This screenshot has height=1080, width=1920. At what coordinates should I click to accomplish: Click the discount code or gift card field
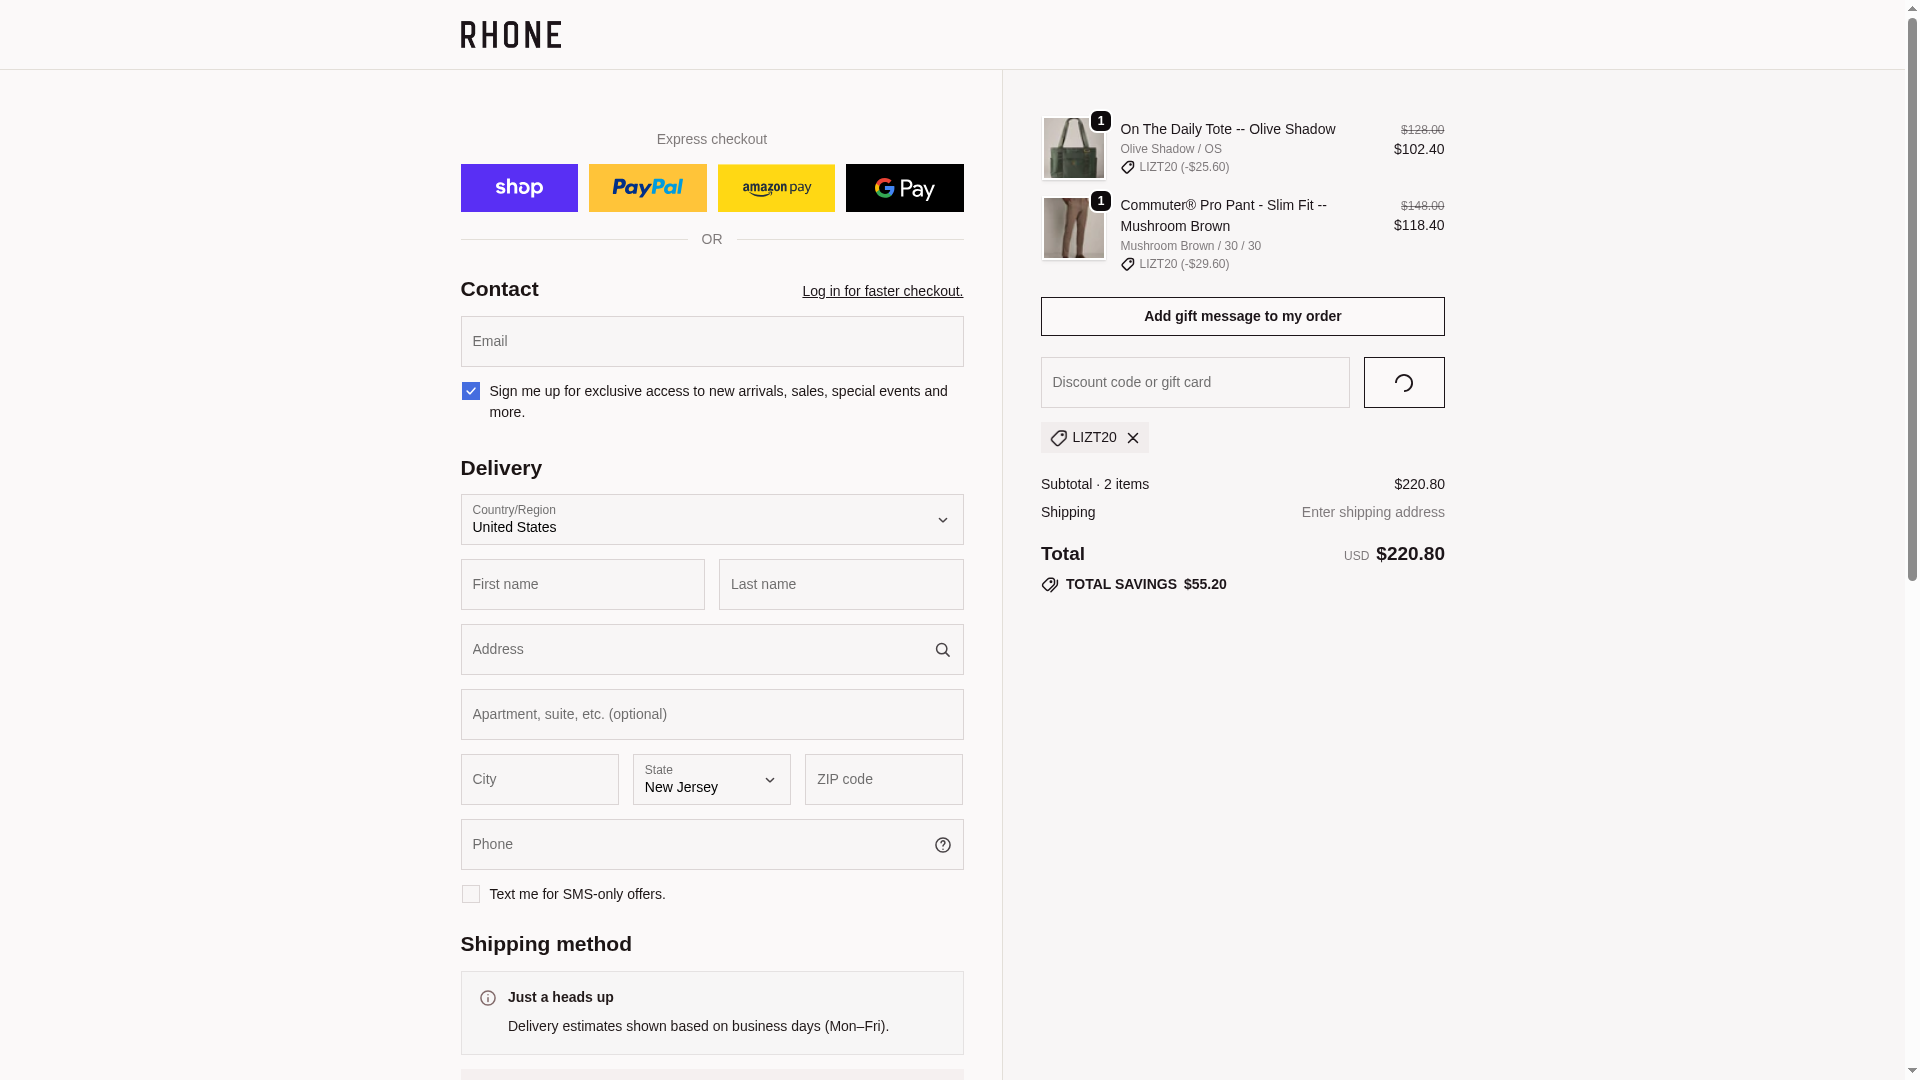[x=1194, y=383]
